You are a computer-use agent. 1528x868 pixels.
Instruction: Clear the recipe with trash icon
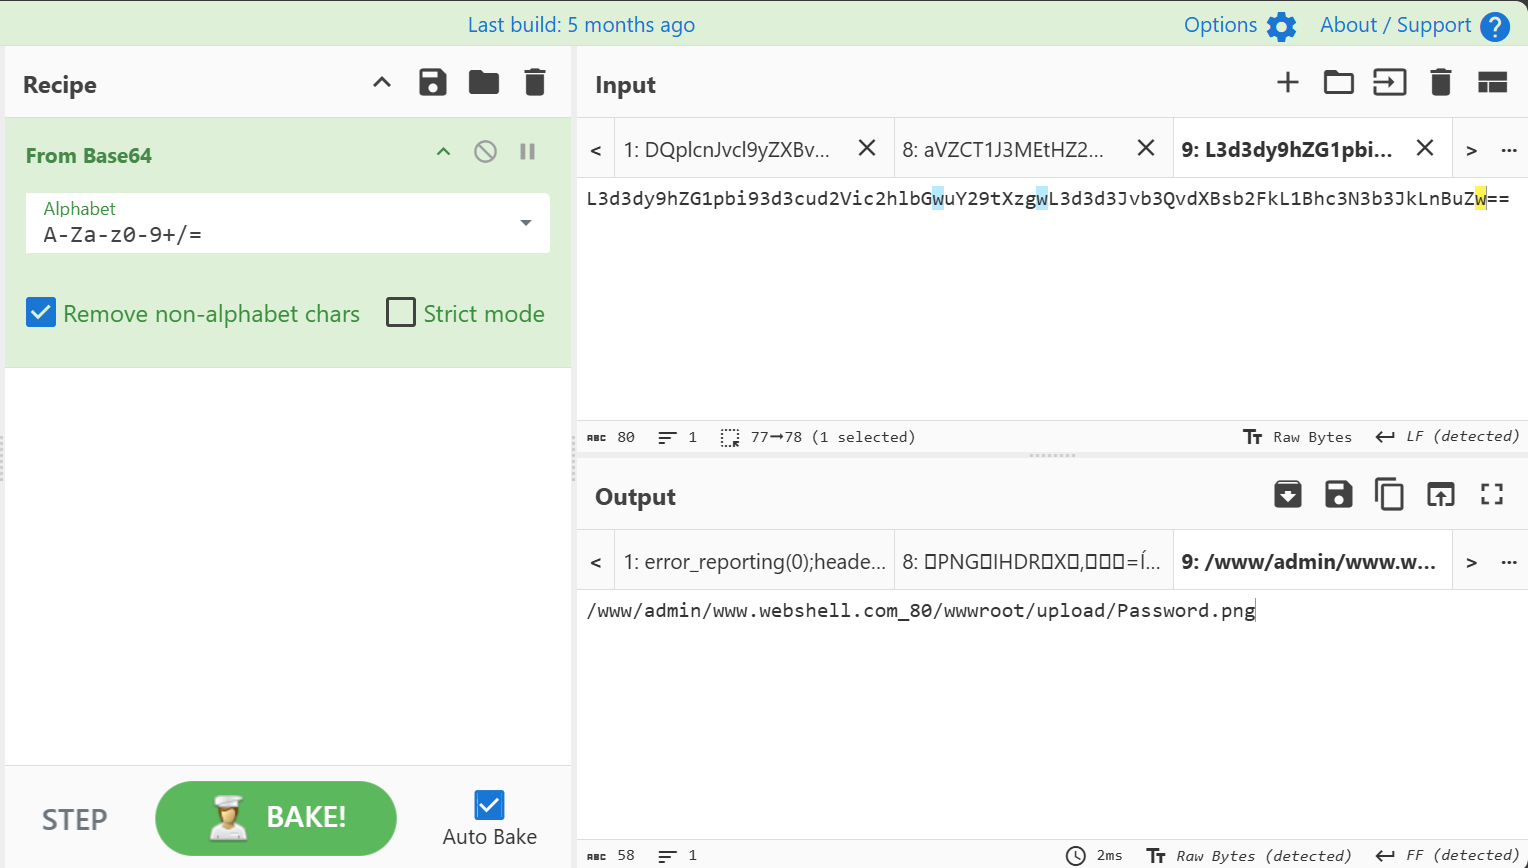coord(535,83)
